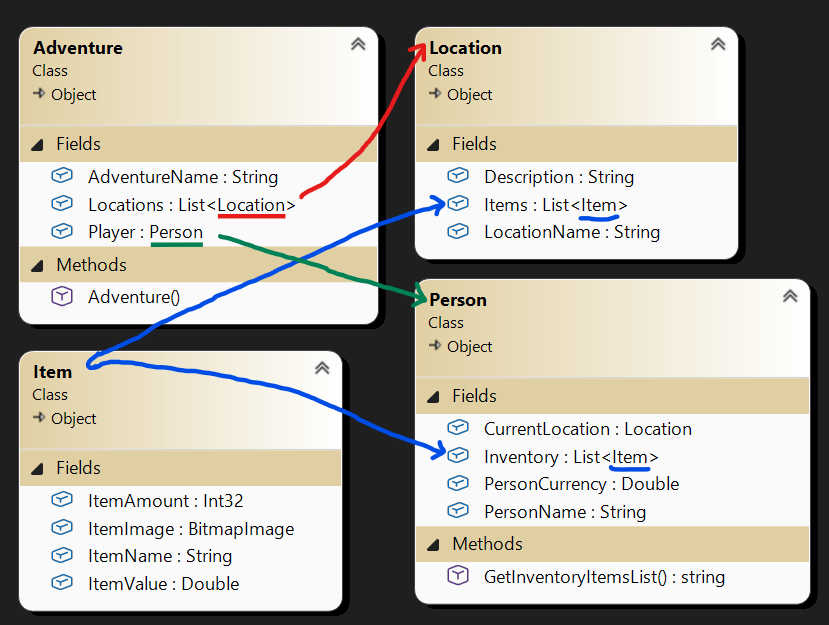Collapse the Location class with the chevron
829x625 pixels.
(718, 44)
